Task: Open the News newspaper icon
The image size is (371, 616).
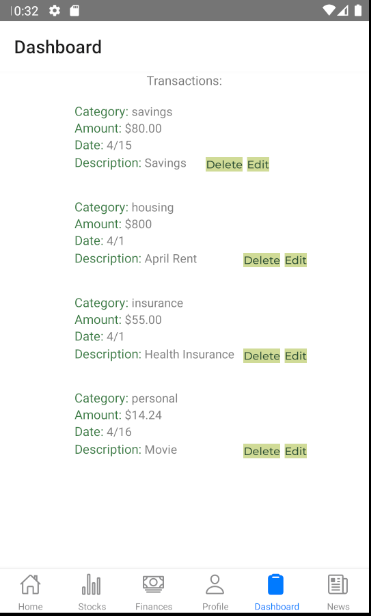Action: (338, 585)
